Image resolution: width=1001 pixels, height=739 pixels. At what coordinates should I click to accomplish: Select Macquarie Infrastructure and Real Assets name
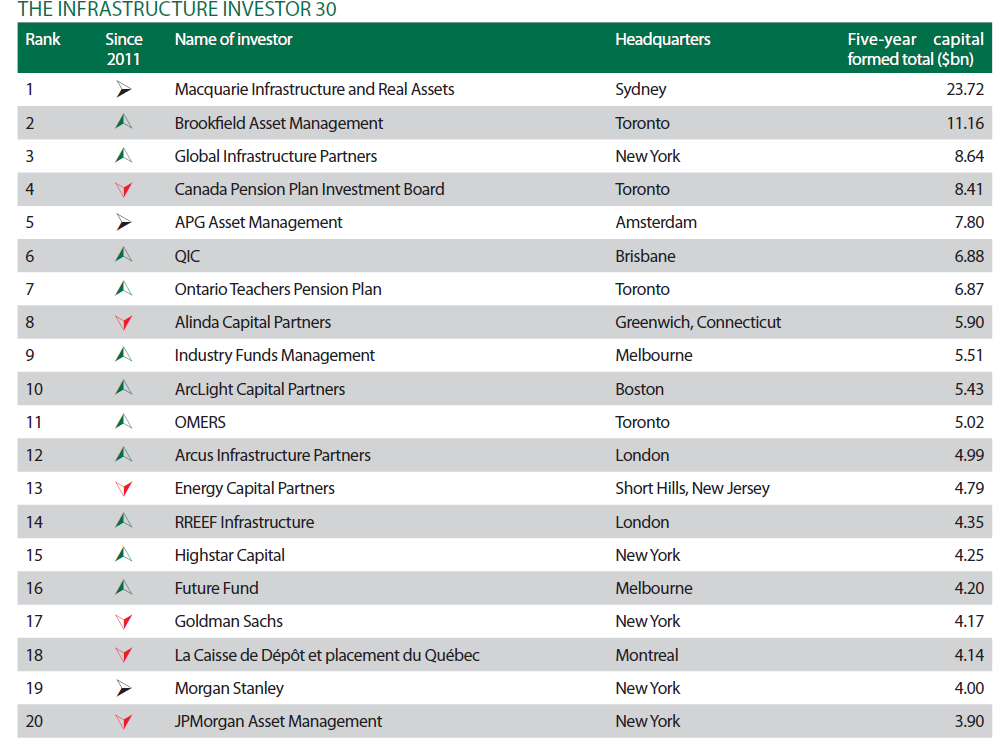pyautogui.click(x=315, y=89)
